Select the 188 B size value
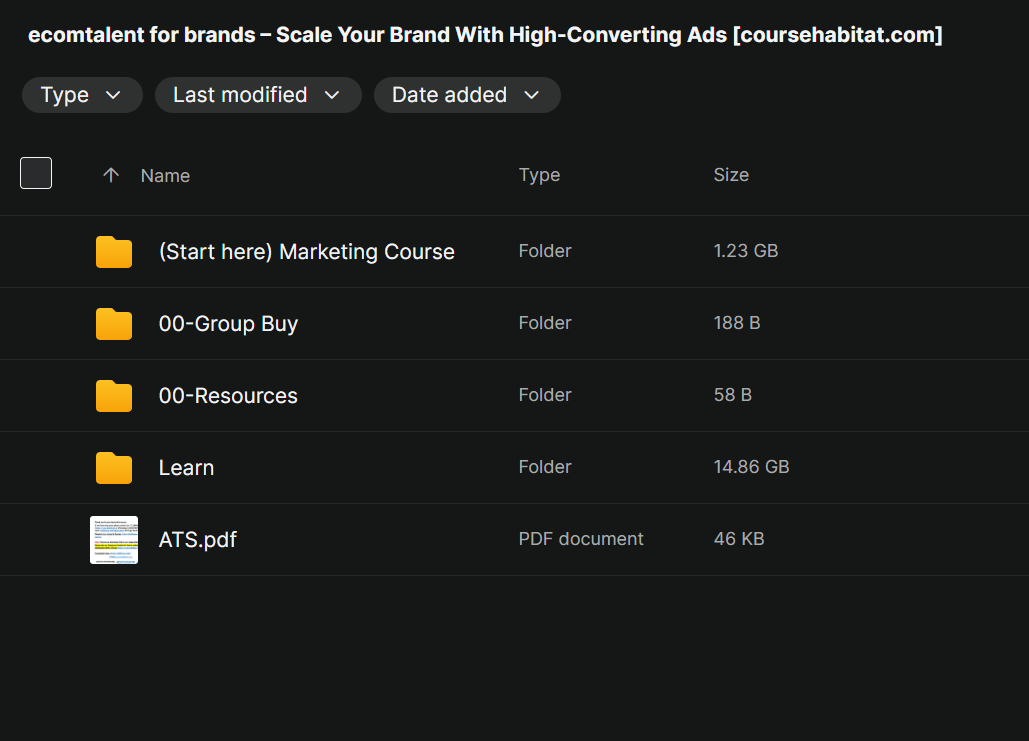The image size is (1029, 741). [737, 324]
